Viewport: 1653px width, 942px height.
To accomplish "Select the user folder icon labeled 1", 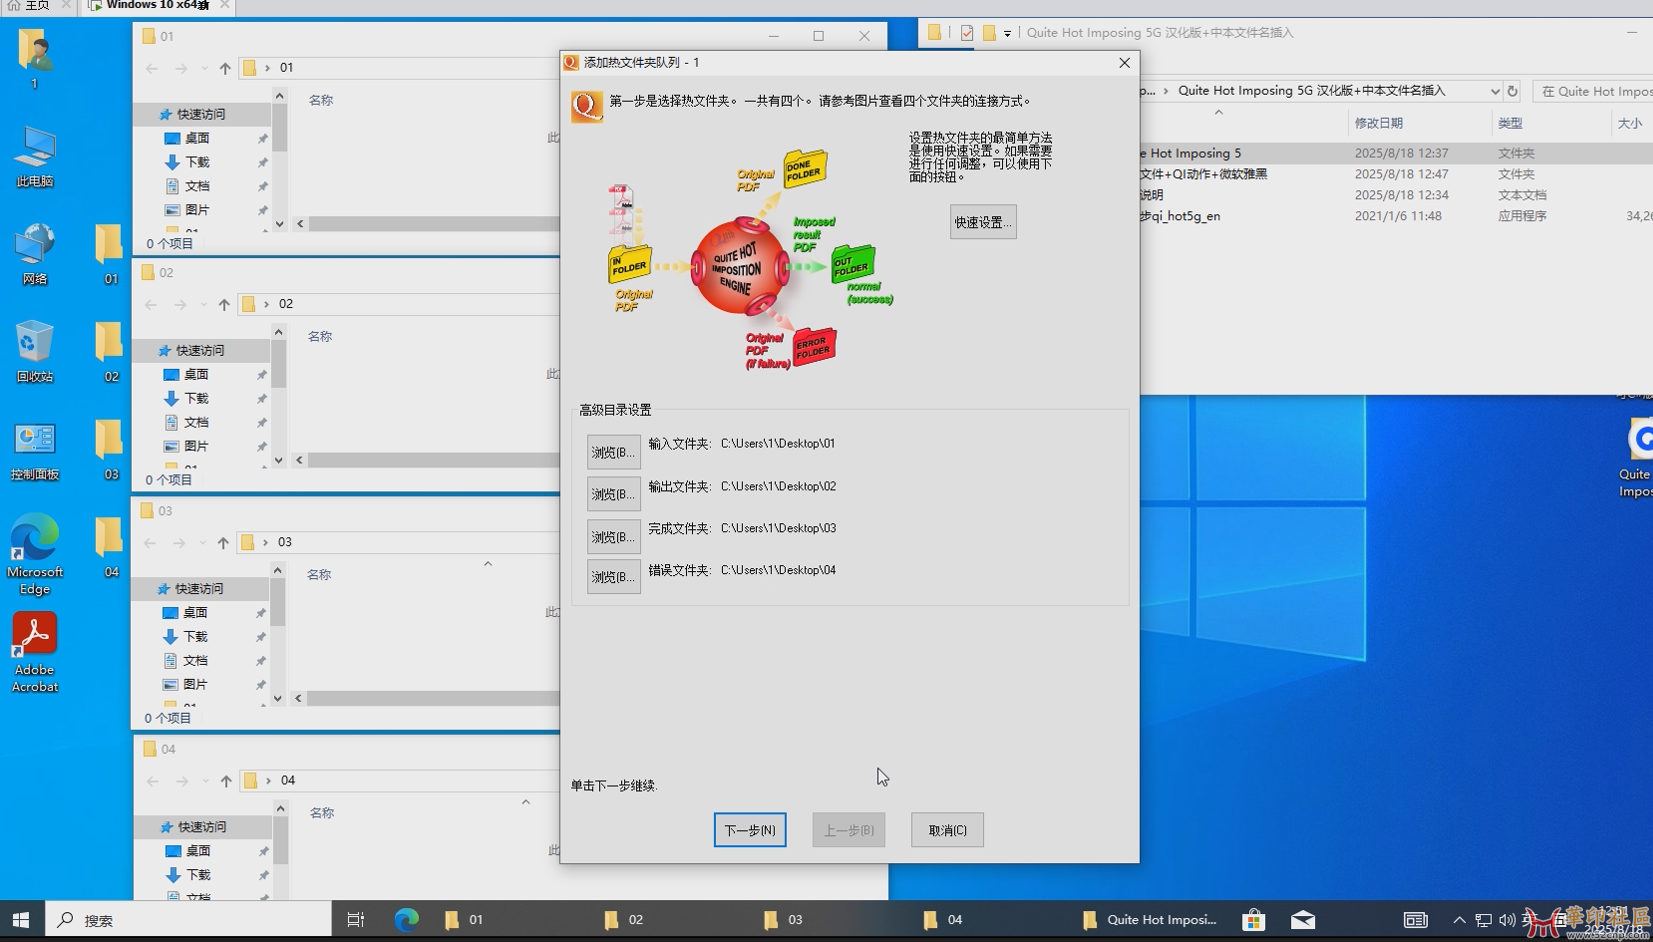I will click(34, 60).
